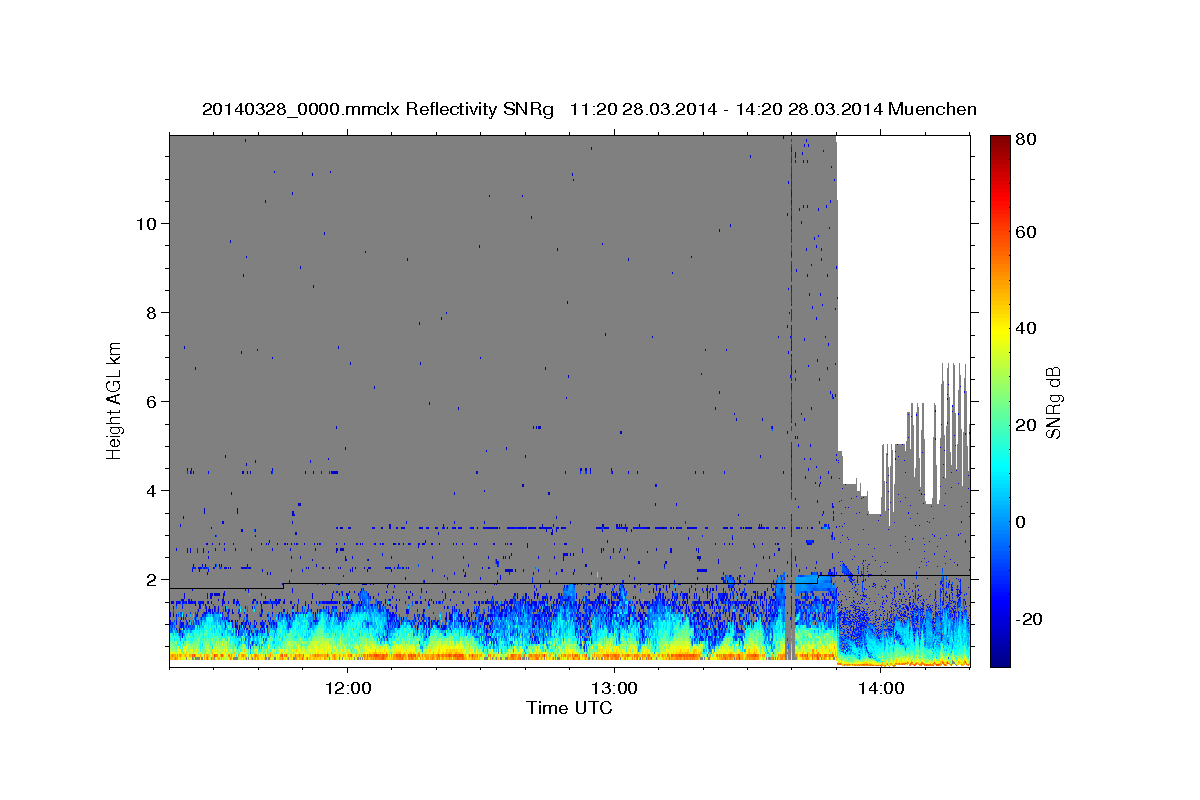Click the colorbar value -20
Screen dimensions: 1200x800
(1029, 619)
